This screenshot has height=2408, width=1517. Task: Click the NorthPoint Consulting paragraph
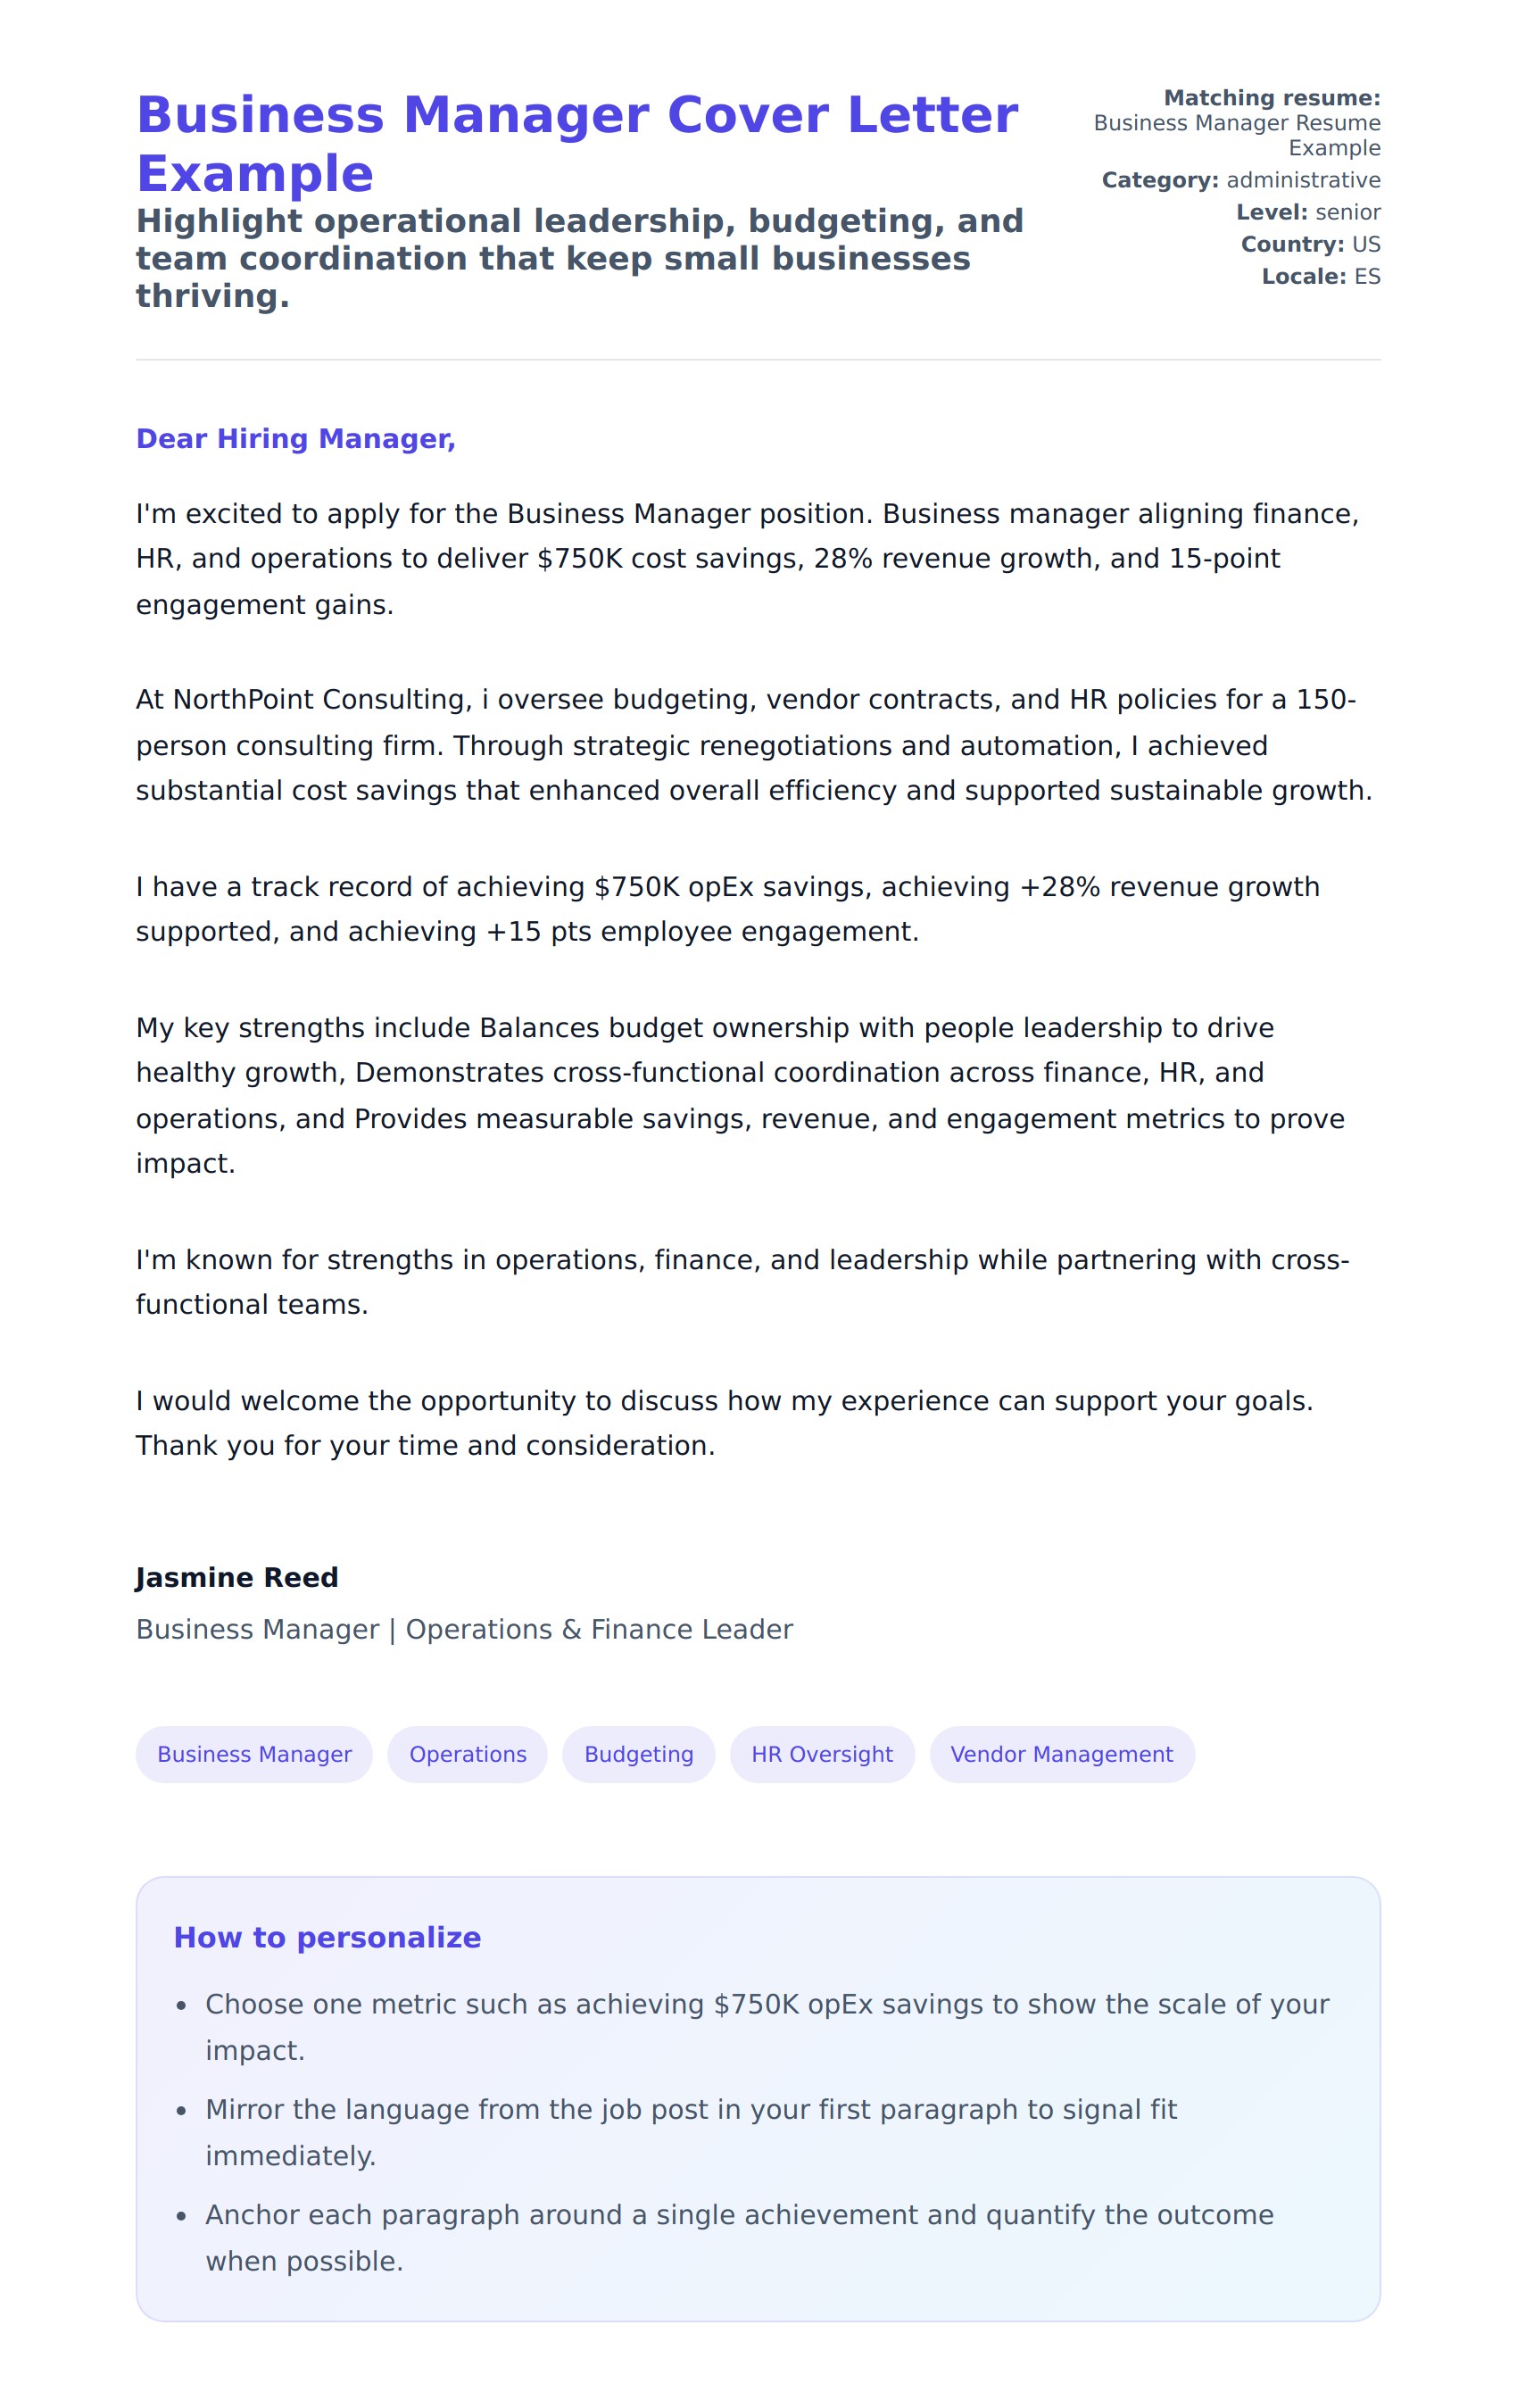coord(754,745)
